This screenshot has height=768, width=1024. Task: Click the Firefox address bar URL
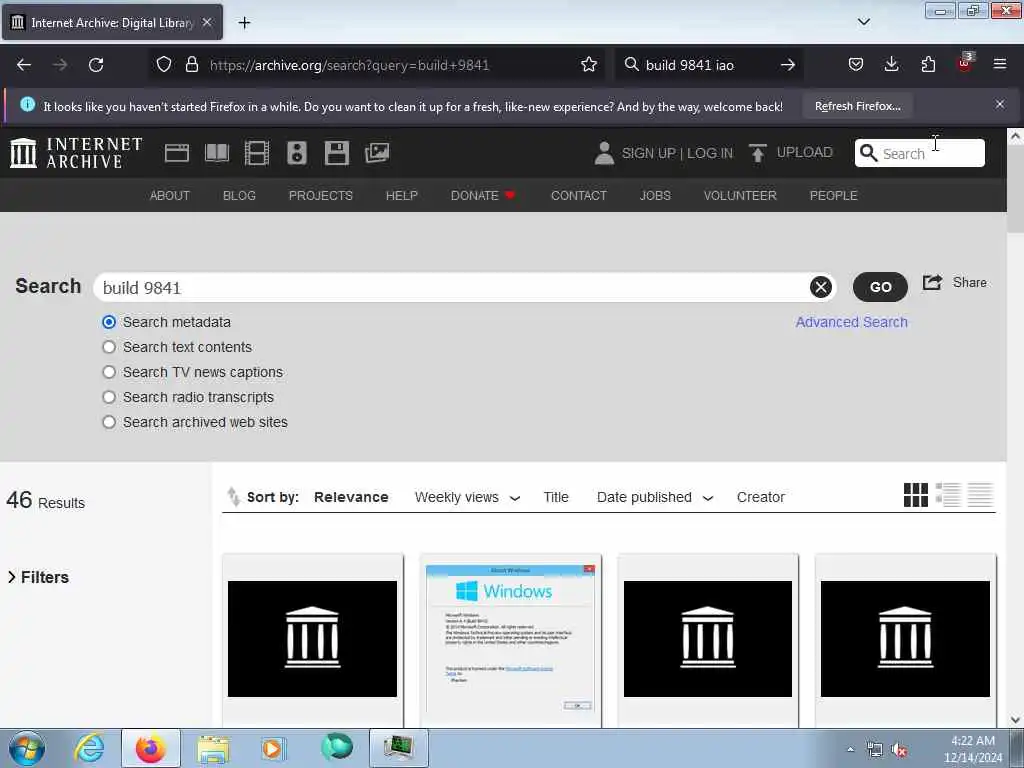[349, 65]
